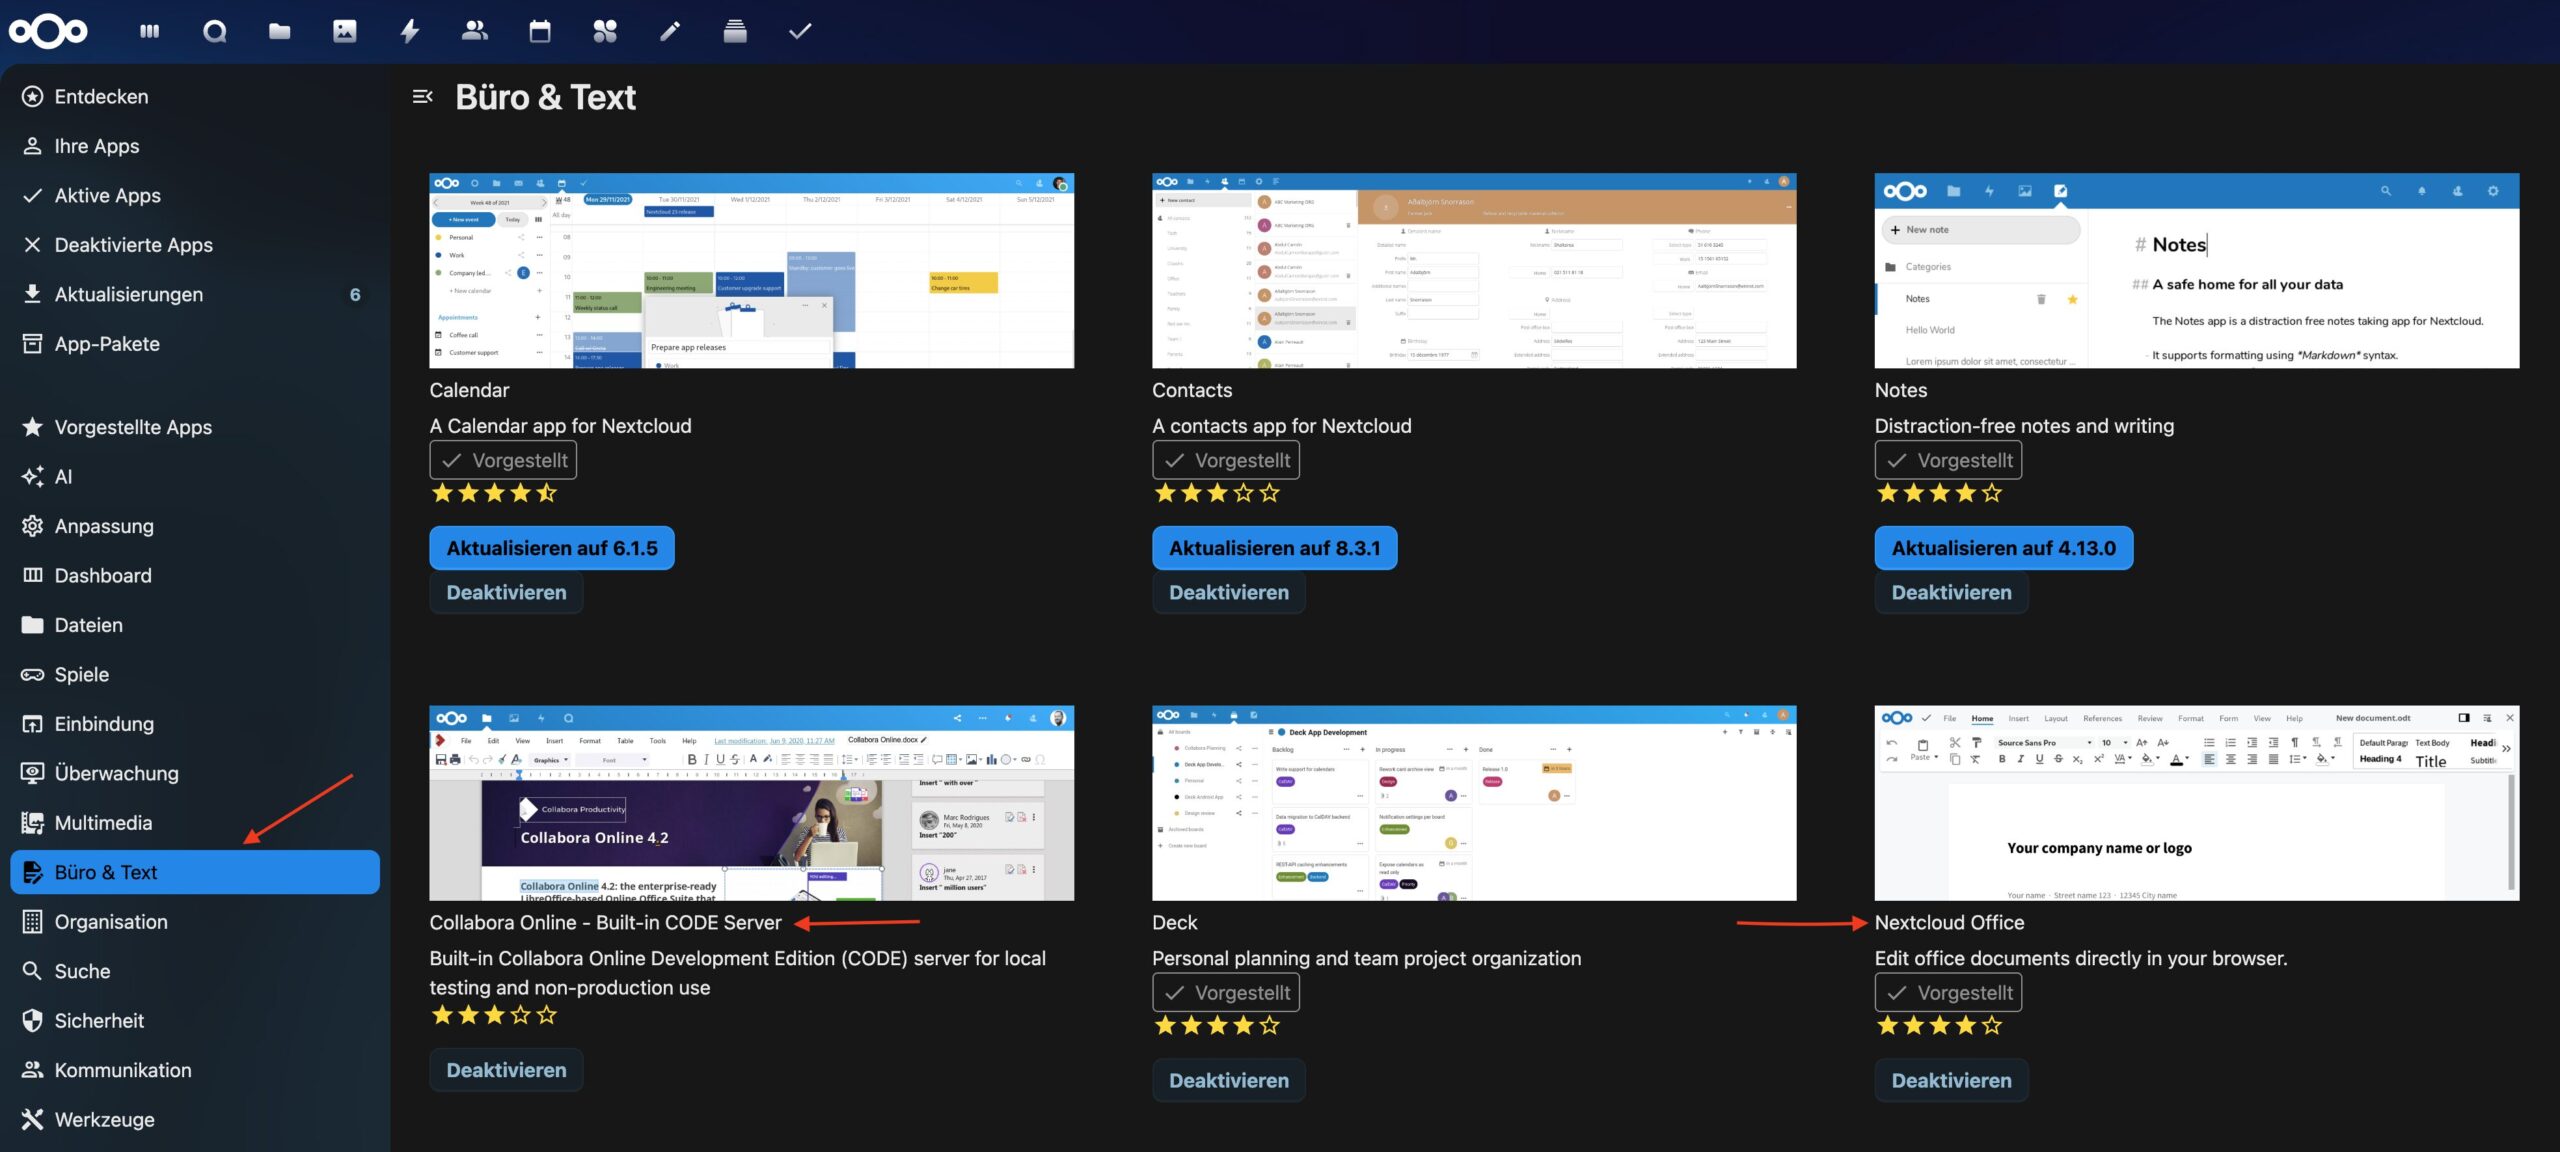The width and height of the screenshot is (2560, 1152).
Task: Click Aktualisieren auf 4.13.0 for Notes
Action: (x=2004, y=547)
